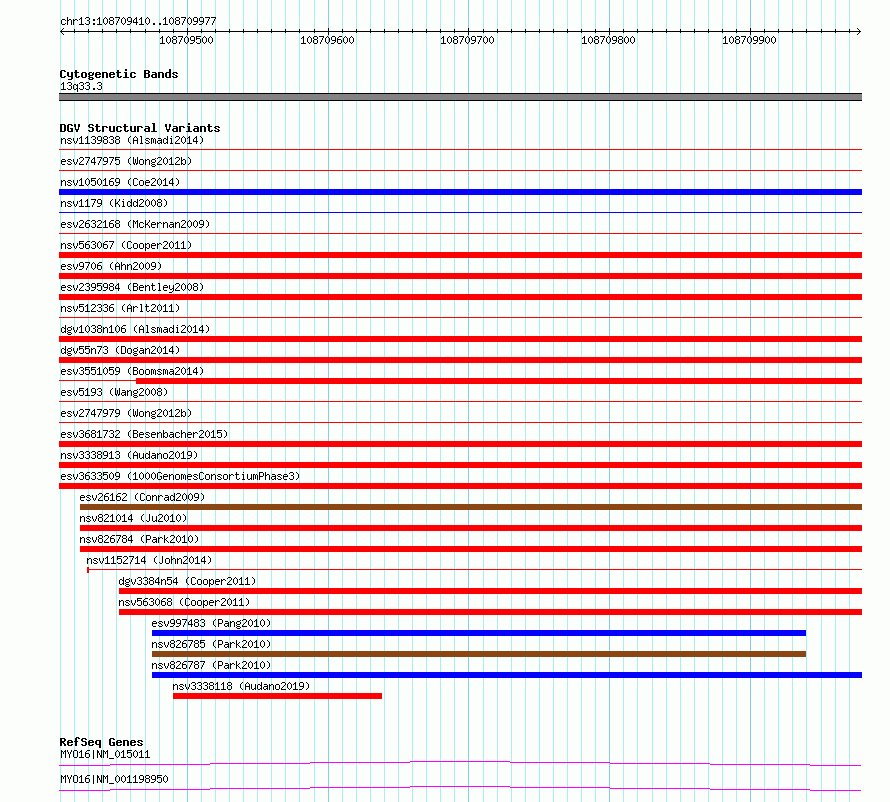The height and width of the screenshot is (802, 890).
Task: Click the 108709500 ruler position
Action: (x=186, y=40)
